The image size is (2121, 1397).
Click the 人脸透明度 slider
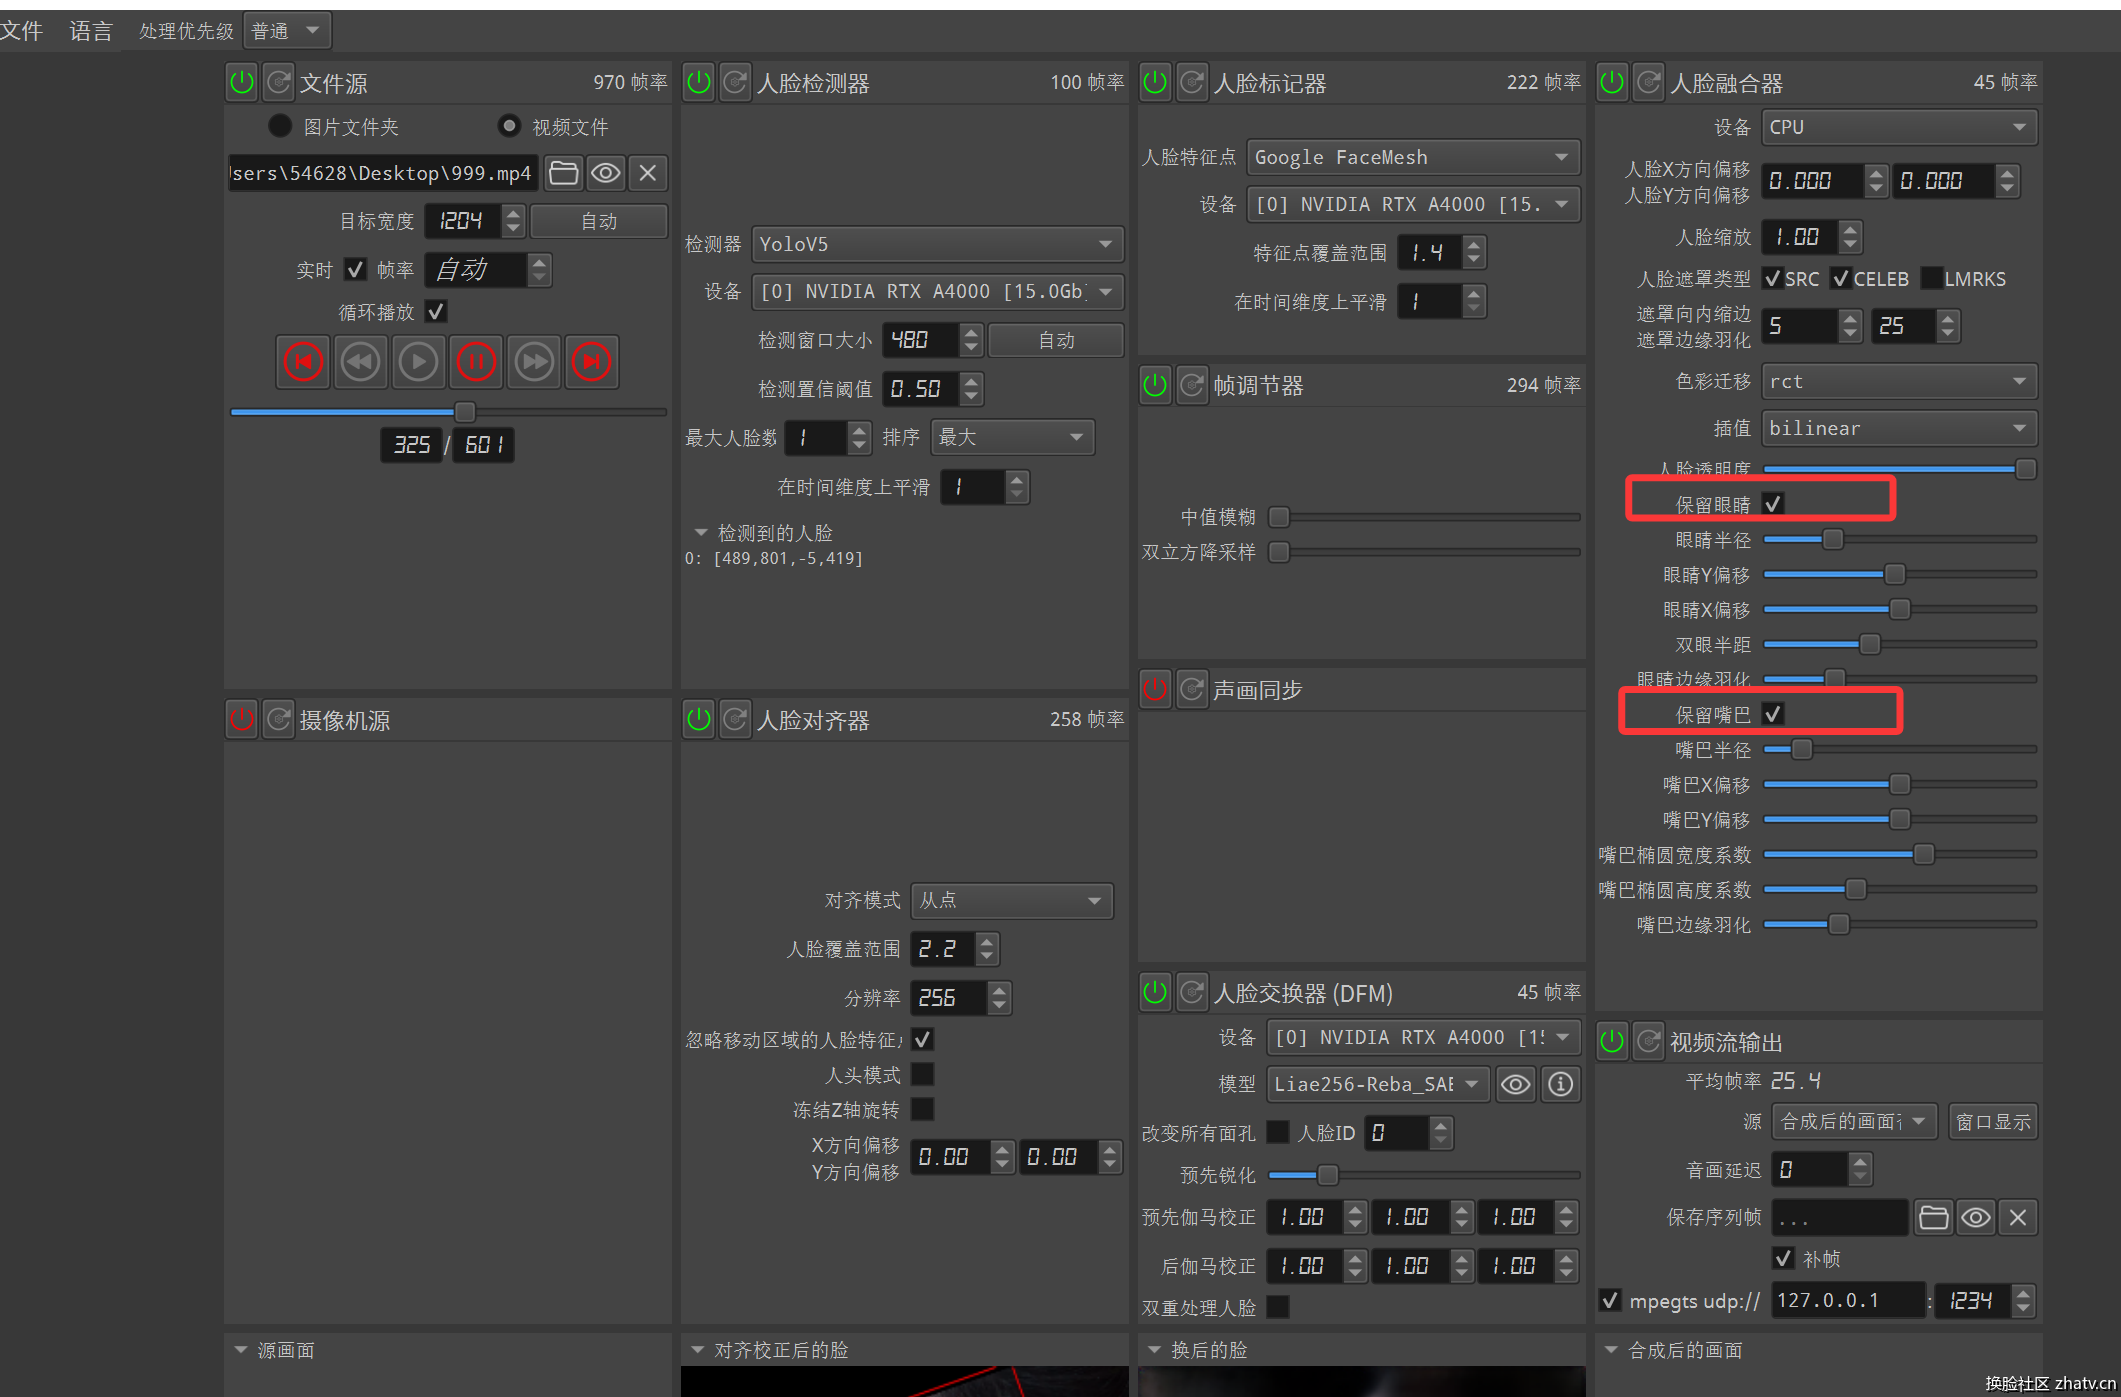(x=1898, y=469)
